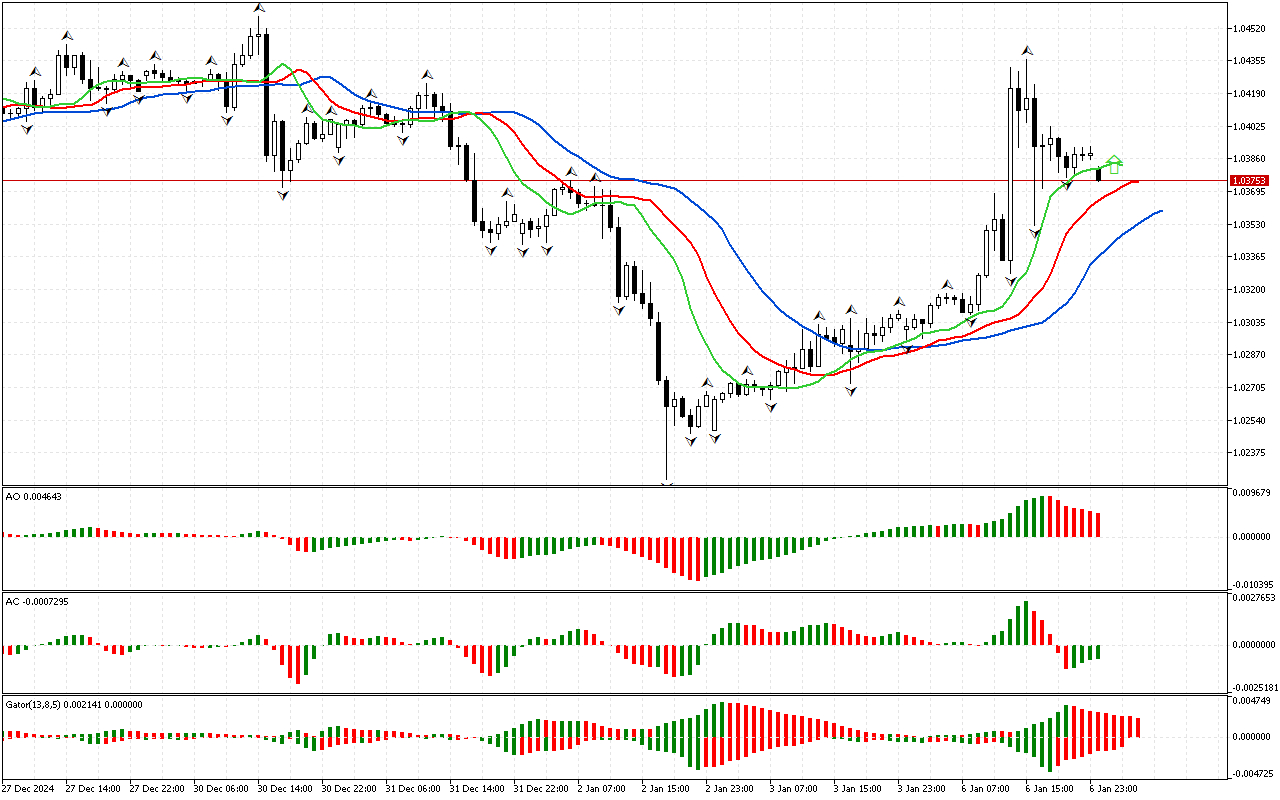Select the up fractal above the 6 Jan spike high
This screenshot has height=800, width=1280.
[1026, 49]
